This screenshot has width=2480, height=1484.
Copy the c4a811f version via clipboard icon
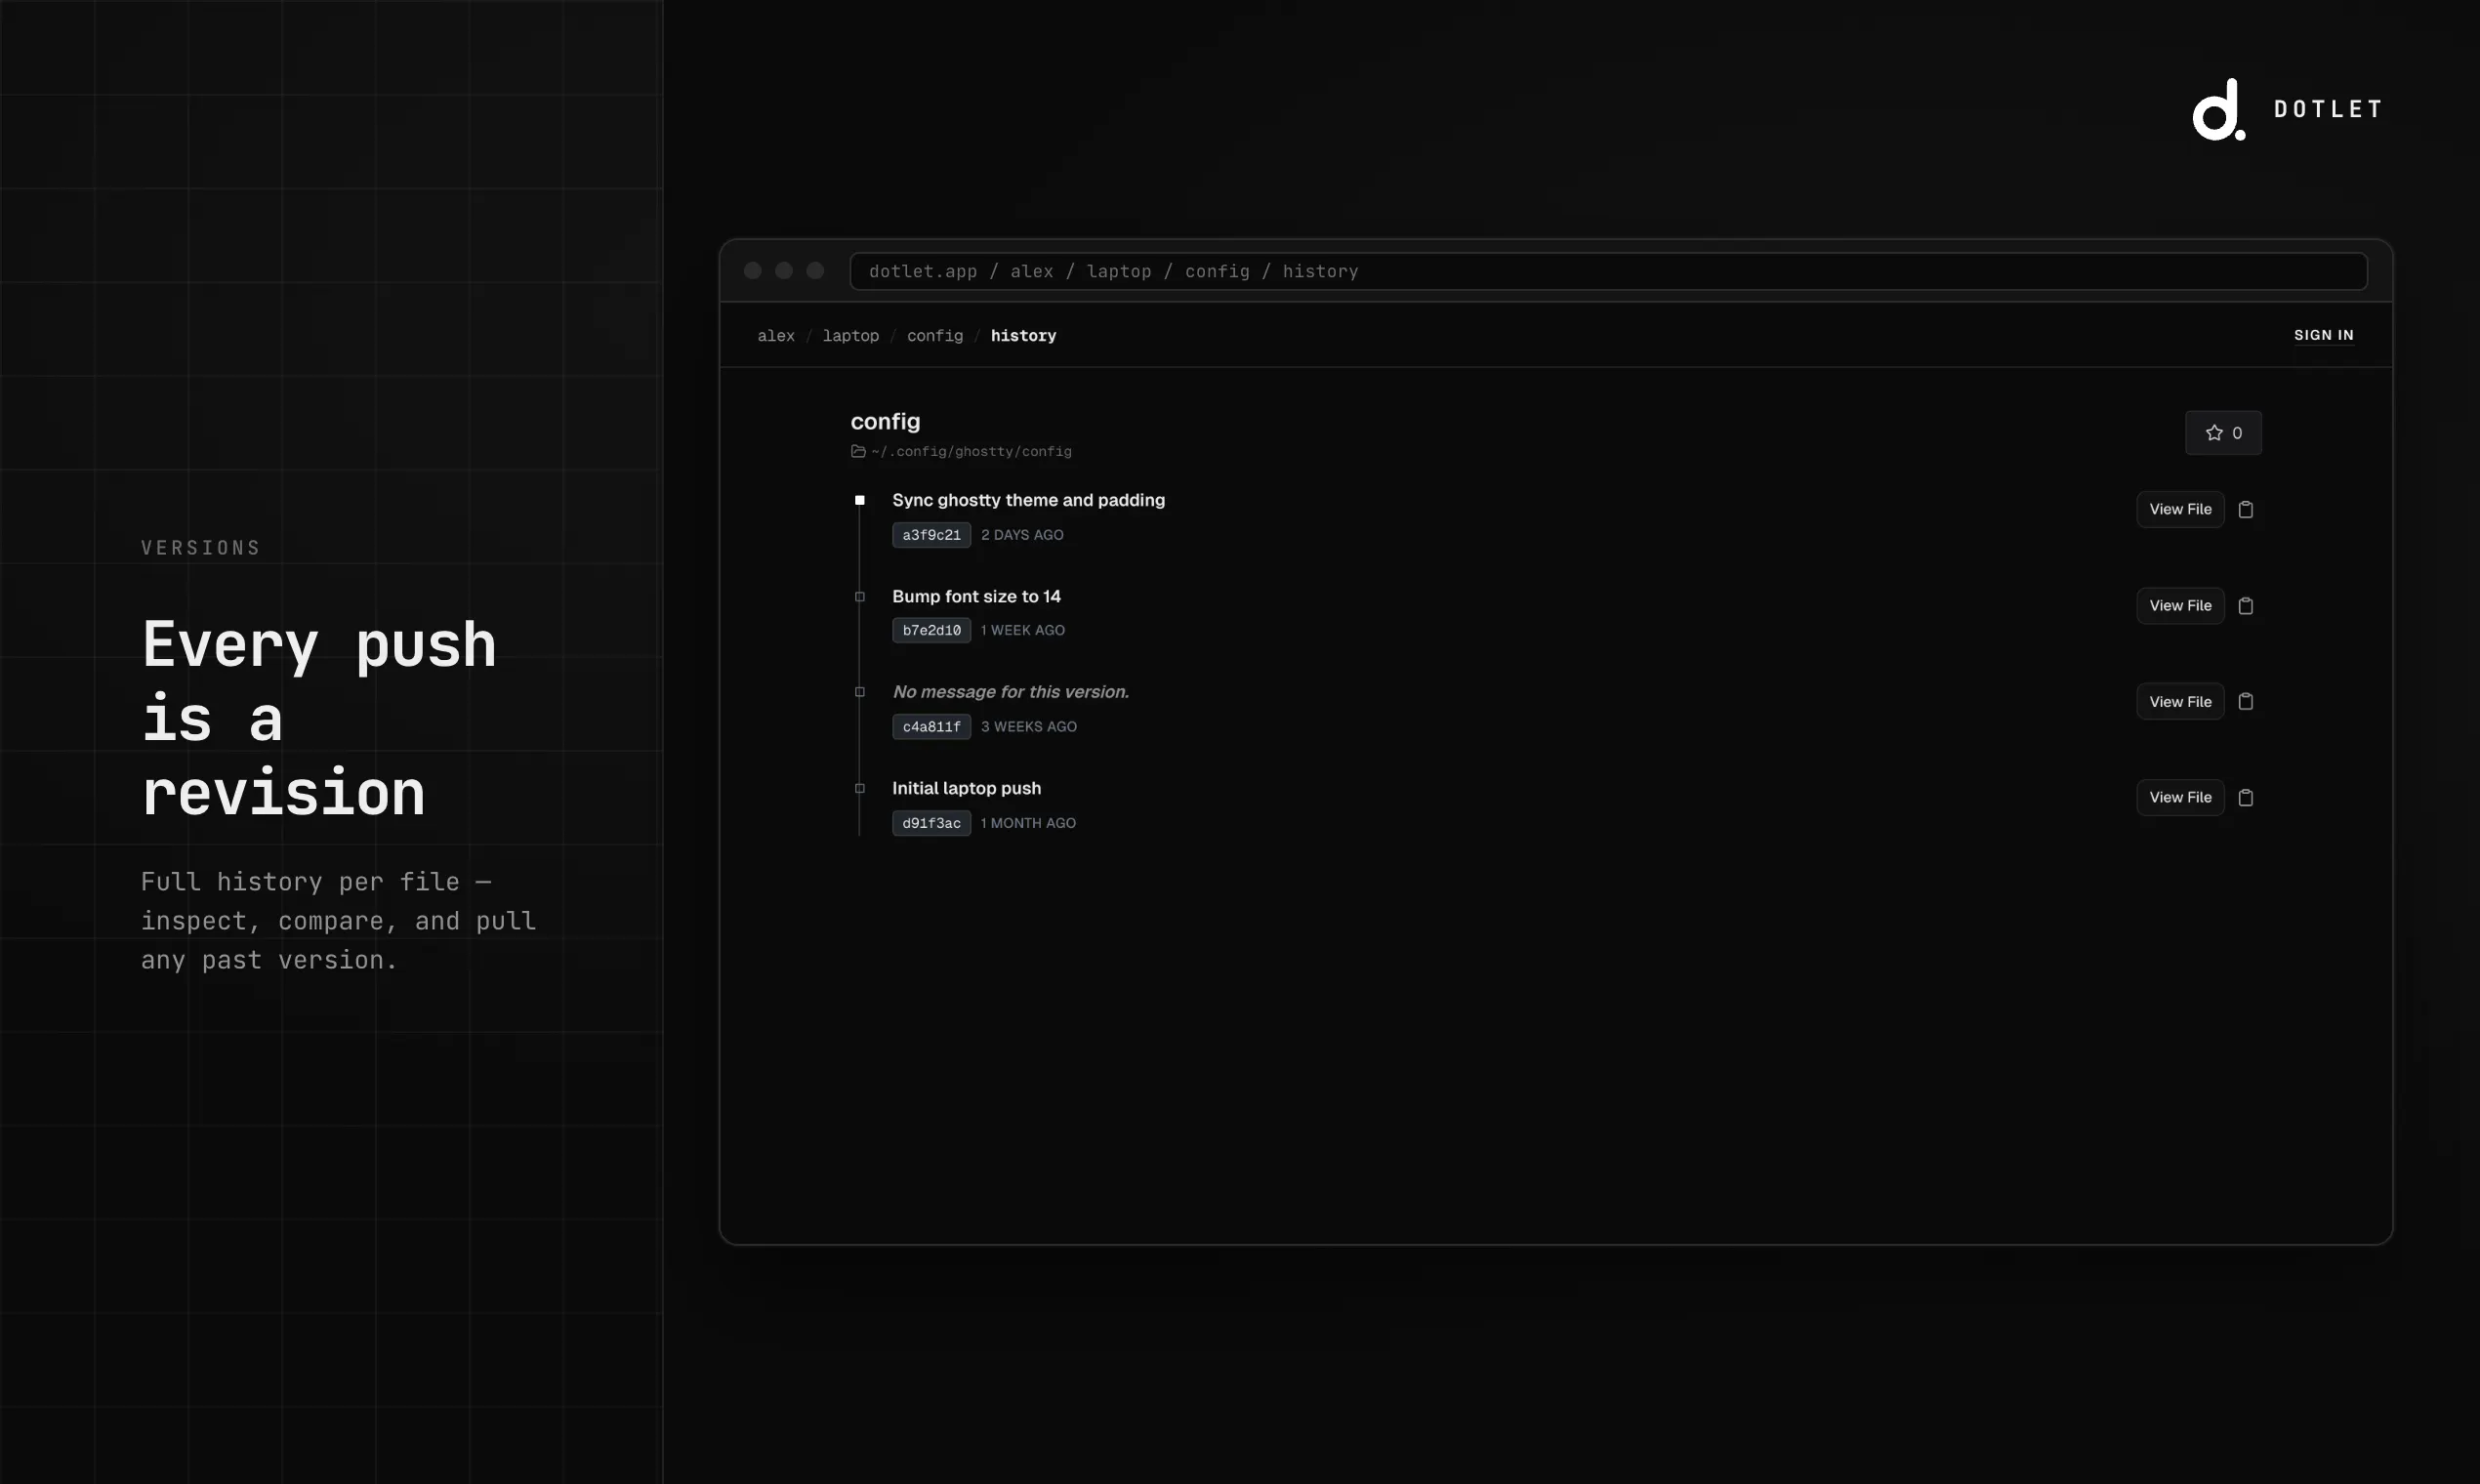(2246, 702)
